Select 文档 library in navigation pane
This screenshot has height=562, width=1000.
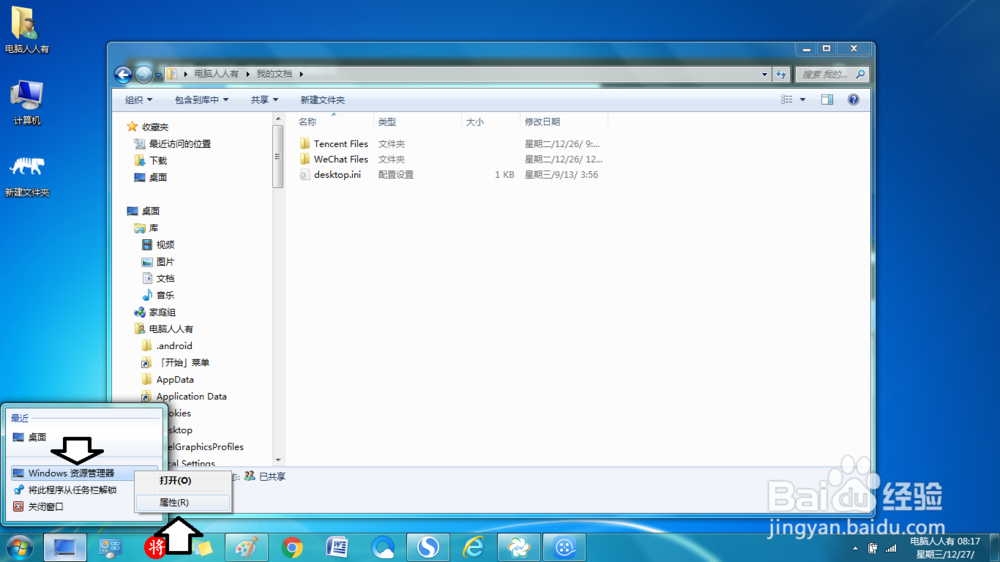pyautogui.click(x=165, y=278)
